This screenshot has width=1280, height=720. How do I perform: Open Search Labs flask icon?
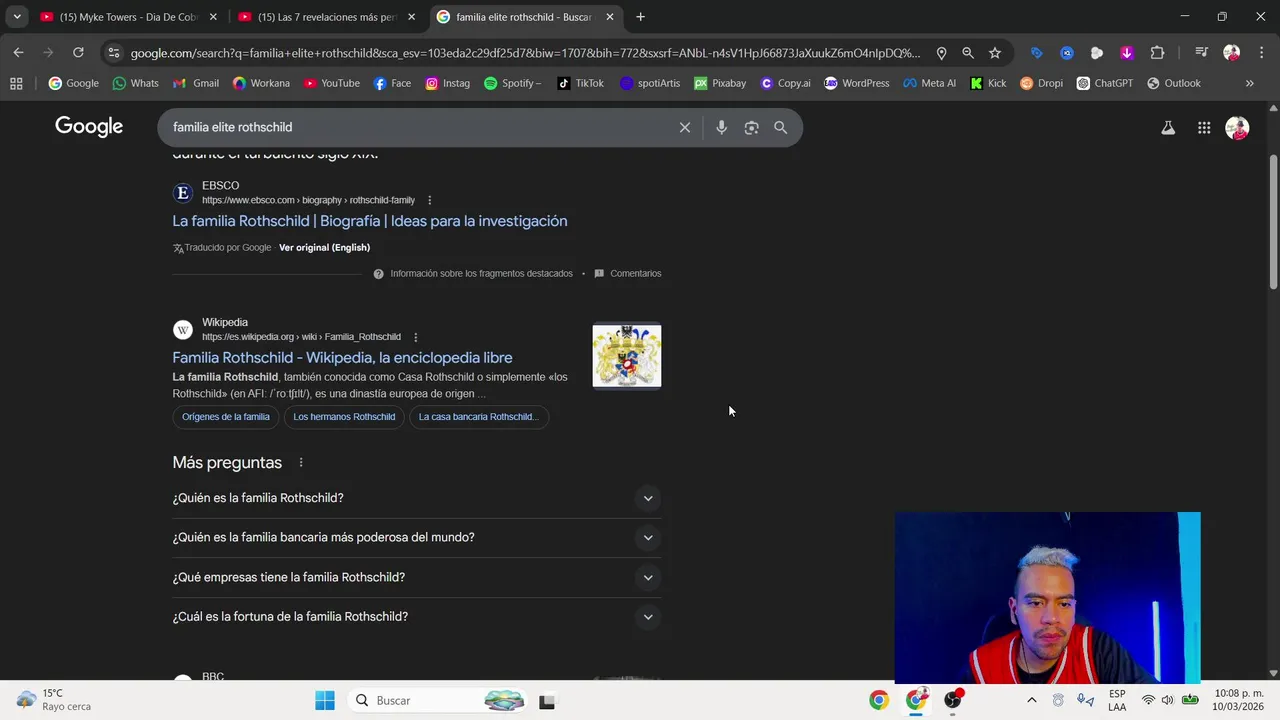[1167, 128]
